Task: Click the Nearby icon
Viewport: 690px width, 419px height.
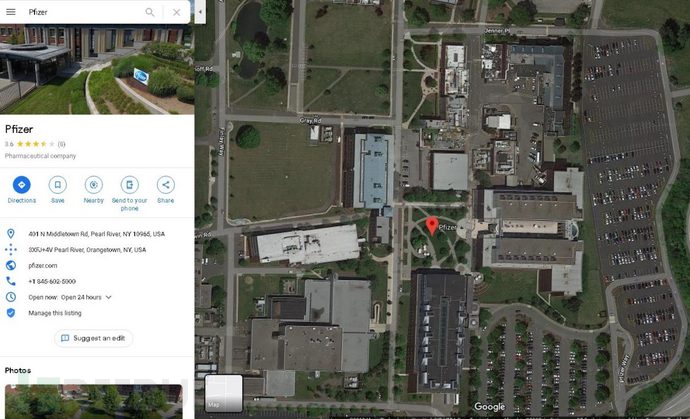Action: click(x=94, y=185)
